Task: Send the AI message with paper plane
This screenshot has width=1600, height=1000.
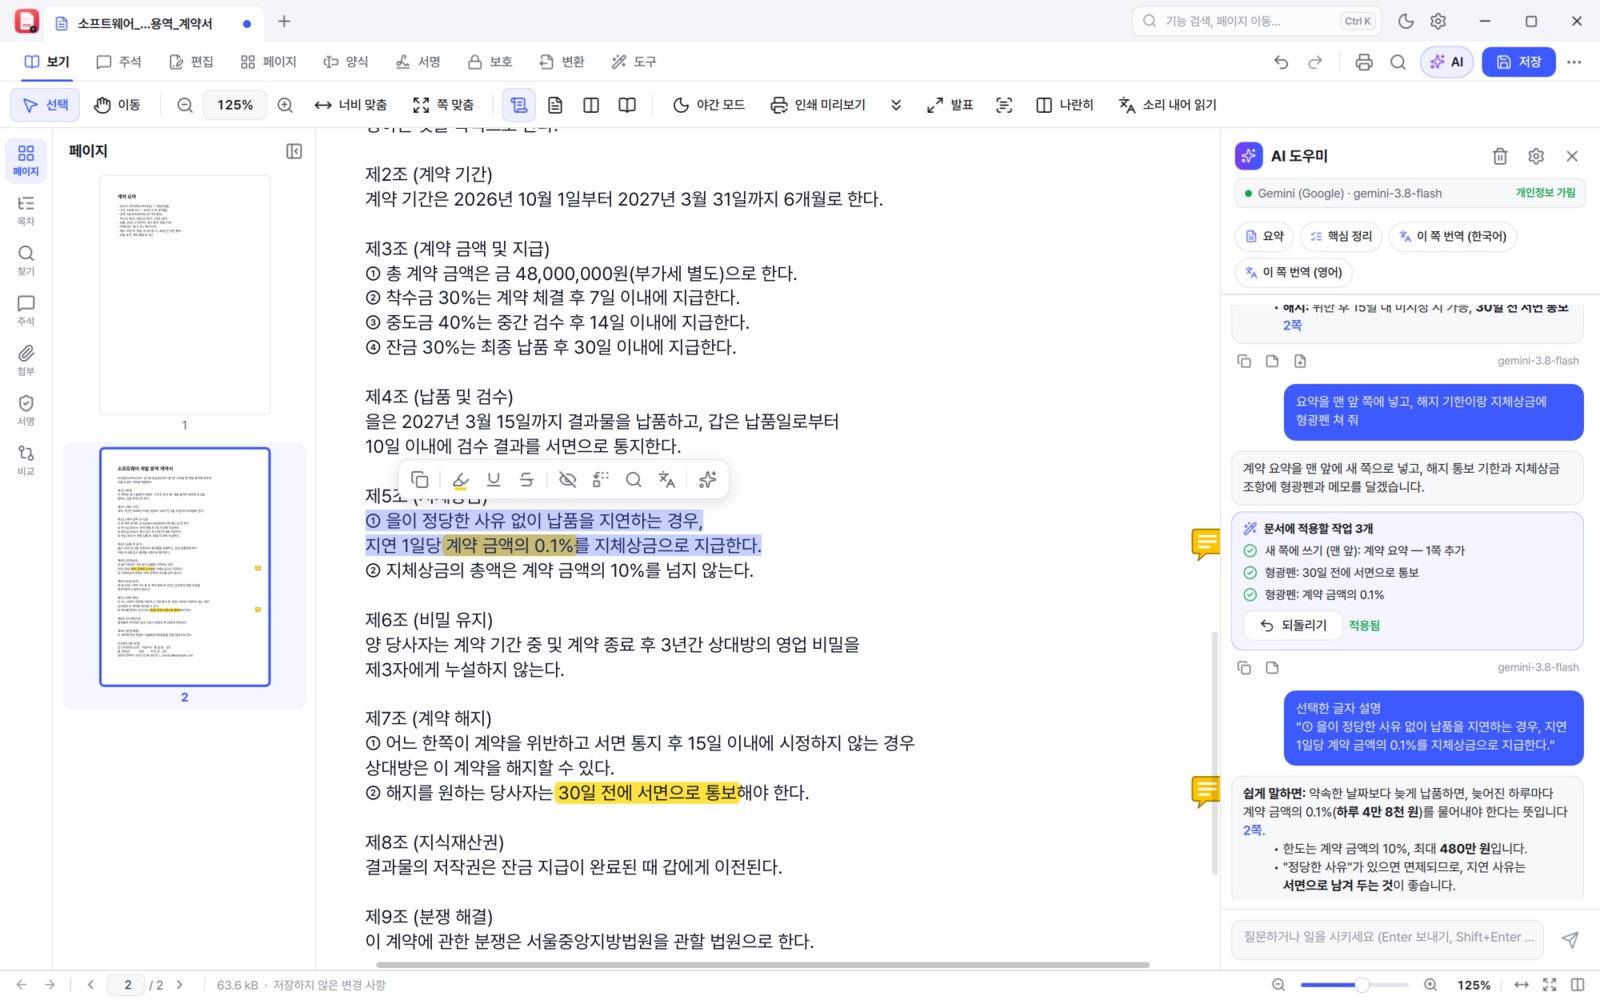Action: pyautogui.click(x=1570, y=939)
